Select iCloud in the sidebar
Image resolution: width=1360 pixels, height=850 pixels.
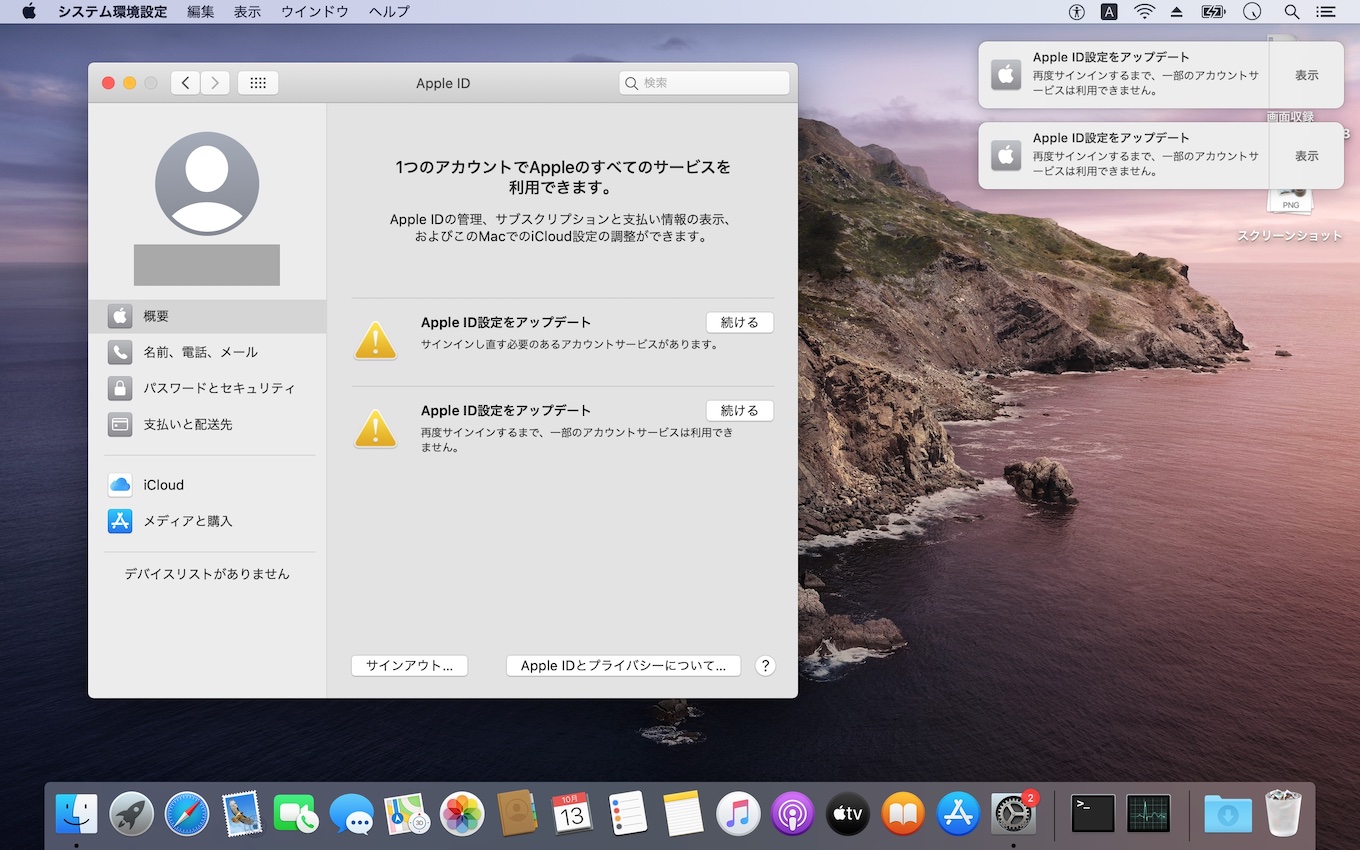(207, 485)
